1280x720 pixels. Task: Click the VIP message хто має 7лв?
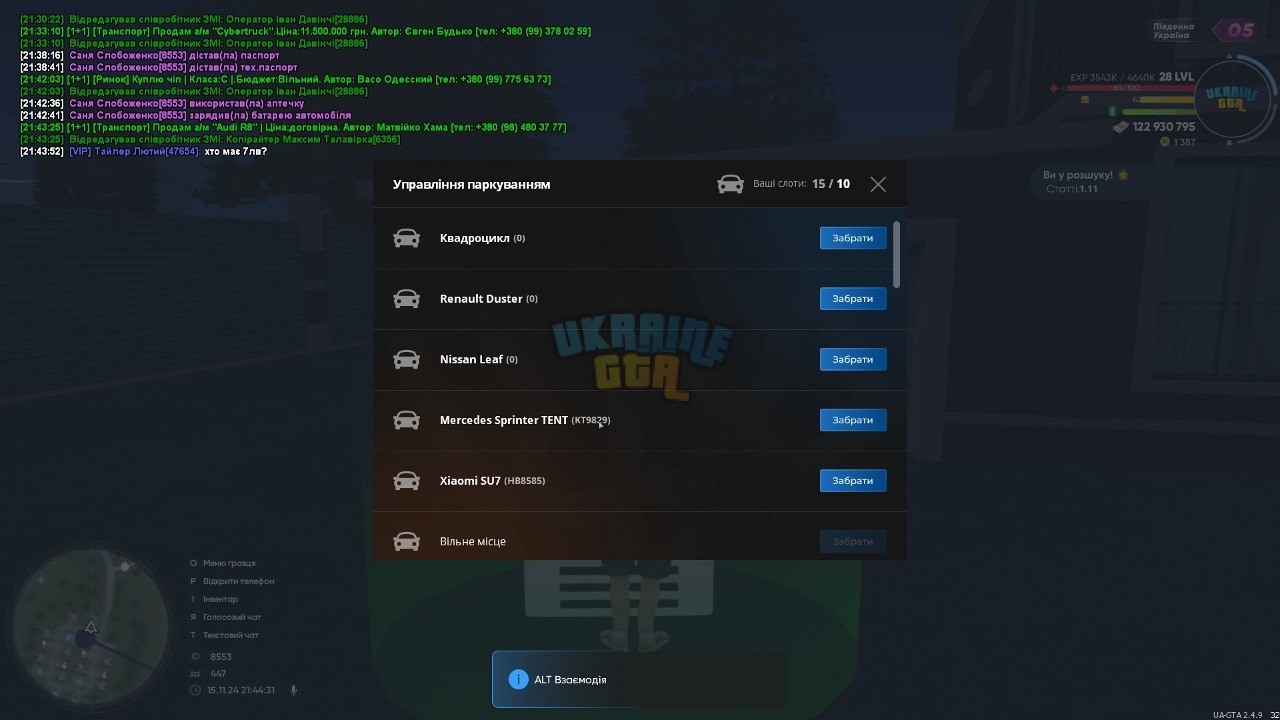point(144,151)
